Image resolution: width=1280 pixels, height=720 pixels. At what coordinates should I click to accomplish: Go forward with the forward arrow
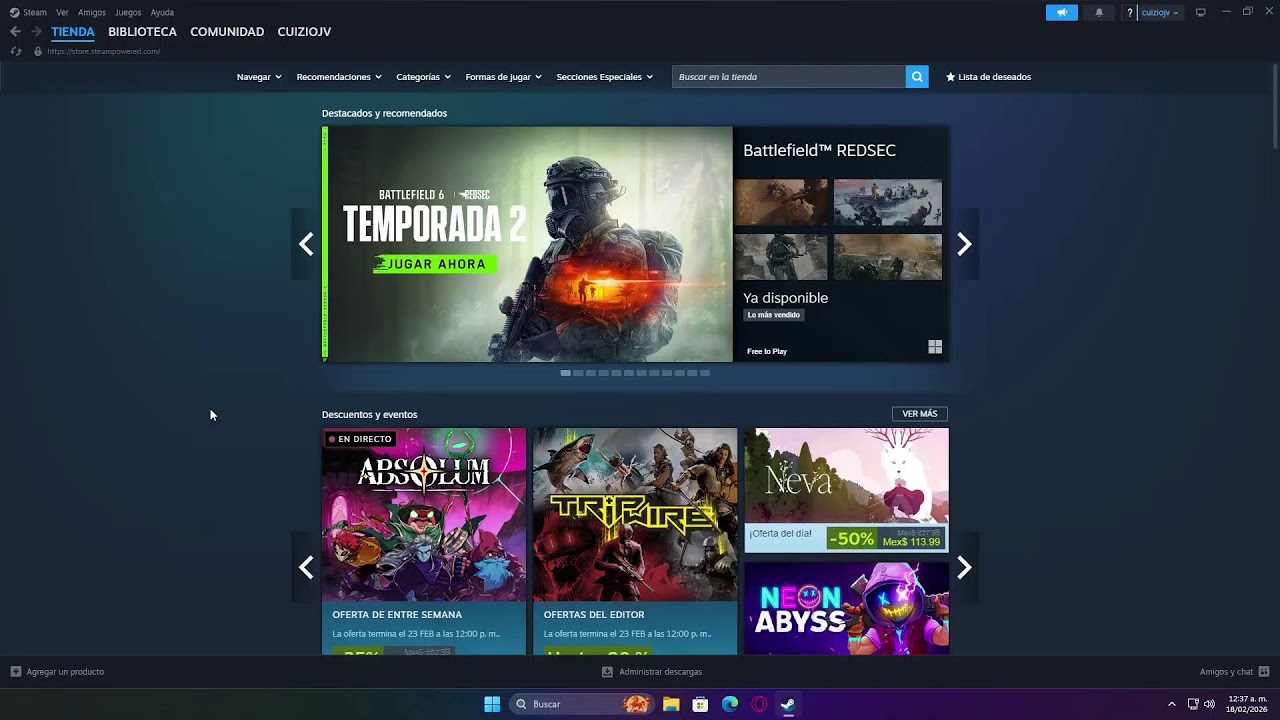point(36,32)
